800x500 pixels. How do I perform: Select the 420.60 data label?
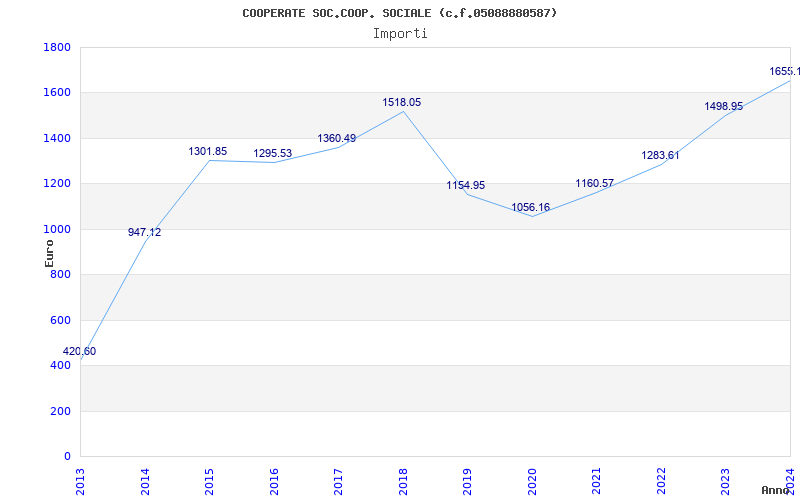79,352
